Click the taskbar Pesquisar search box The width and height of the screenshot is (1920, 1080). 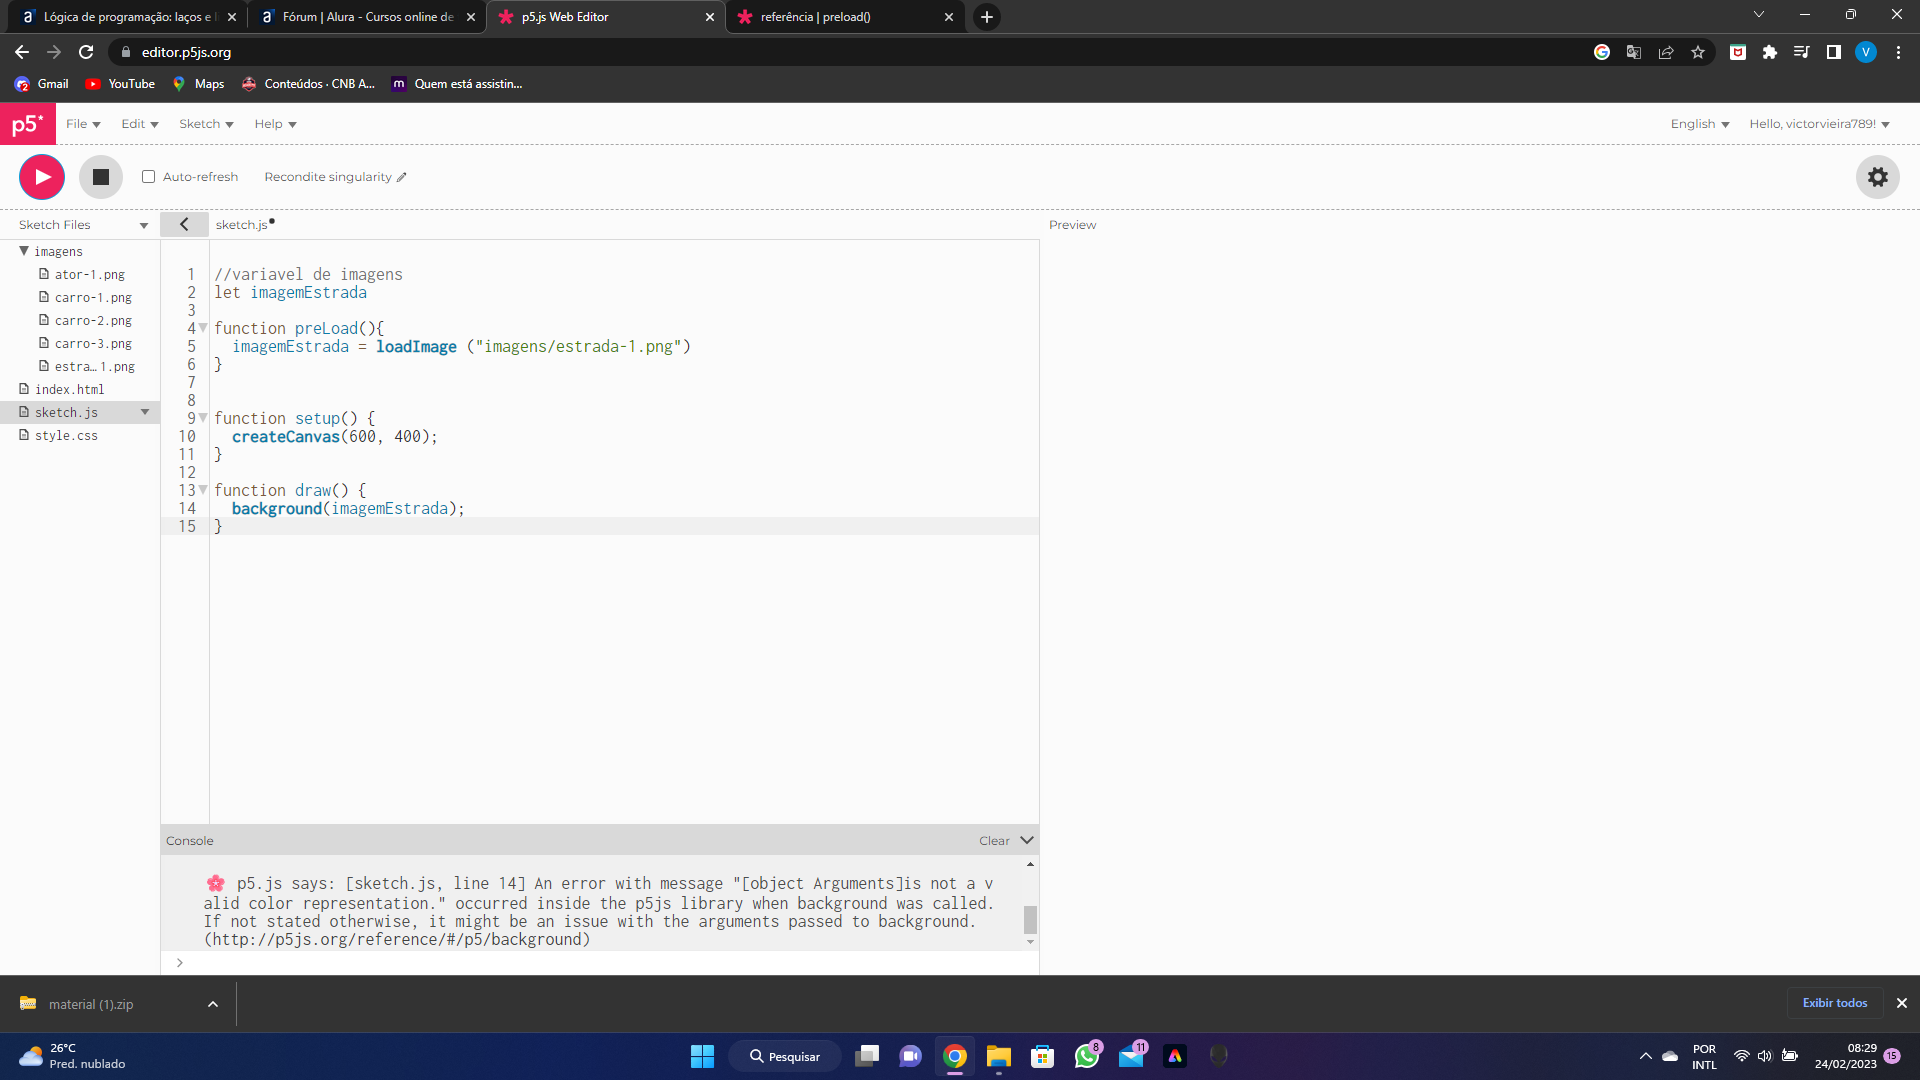(x=785, y=1056)
